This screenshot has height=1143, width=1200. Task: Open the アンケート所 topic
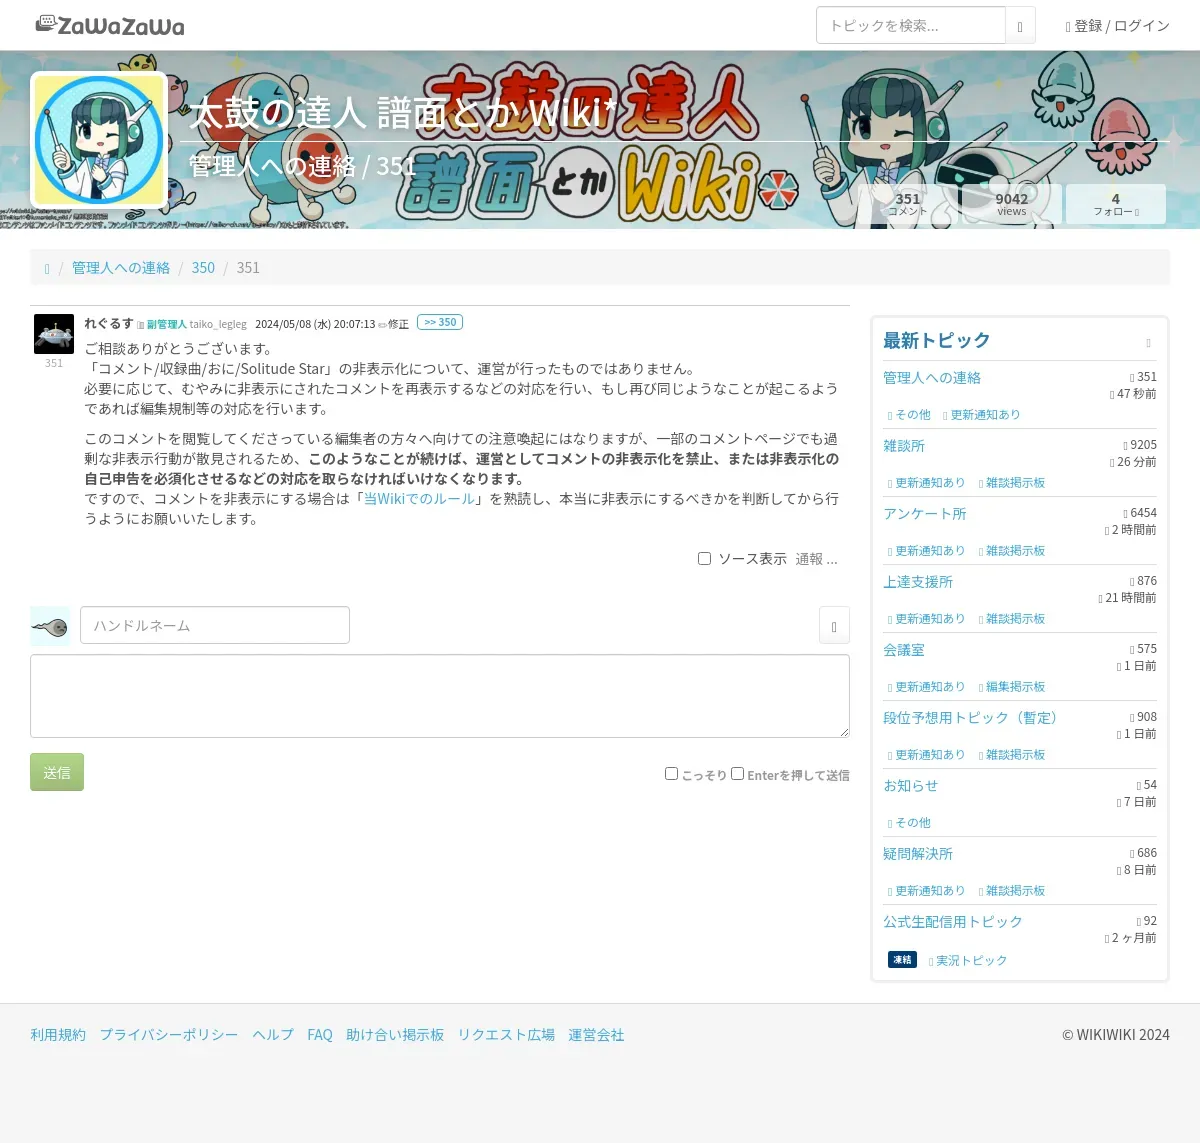point(925,514)
